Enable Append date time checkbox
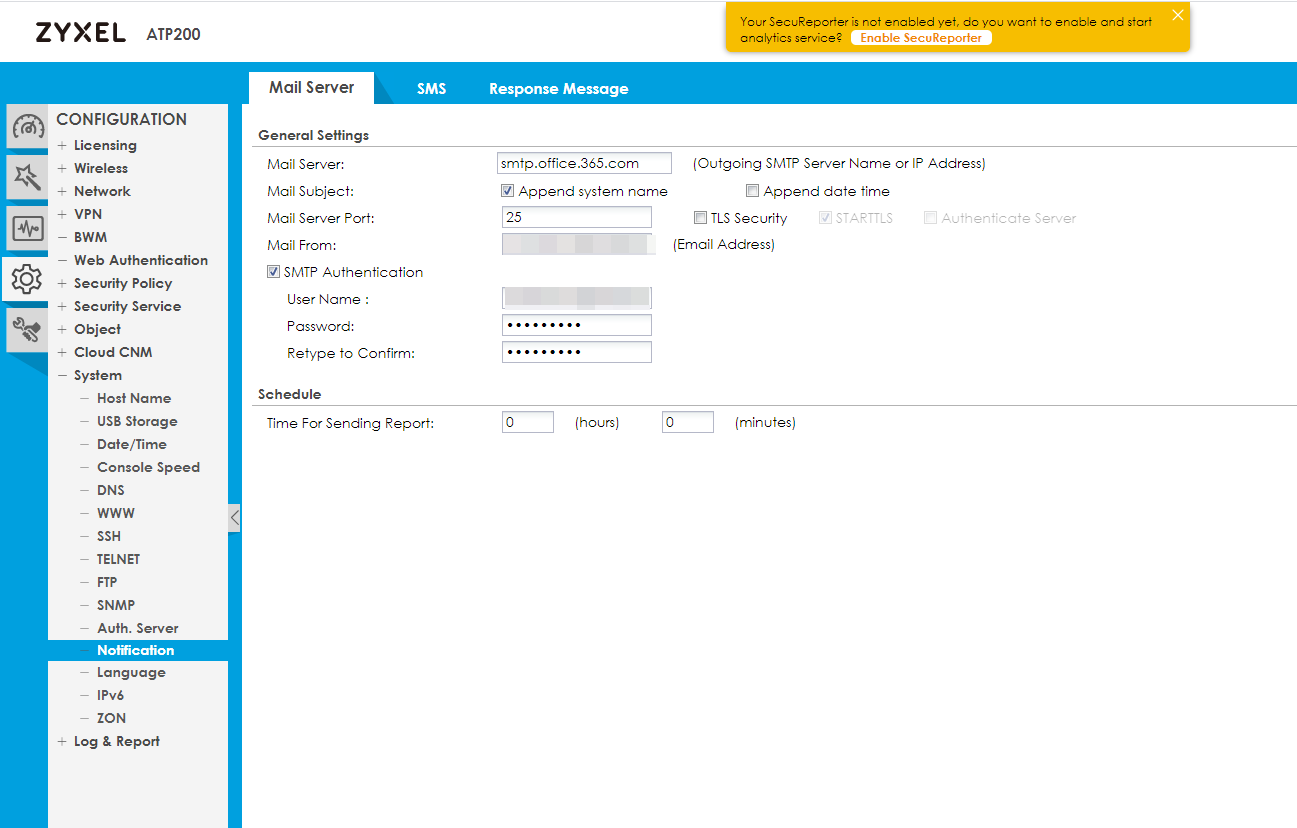Viewport: 1297px width, 828px height. pyautogui.click(x=753, y=191)
